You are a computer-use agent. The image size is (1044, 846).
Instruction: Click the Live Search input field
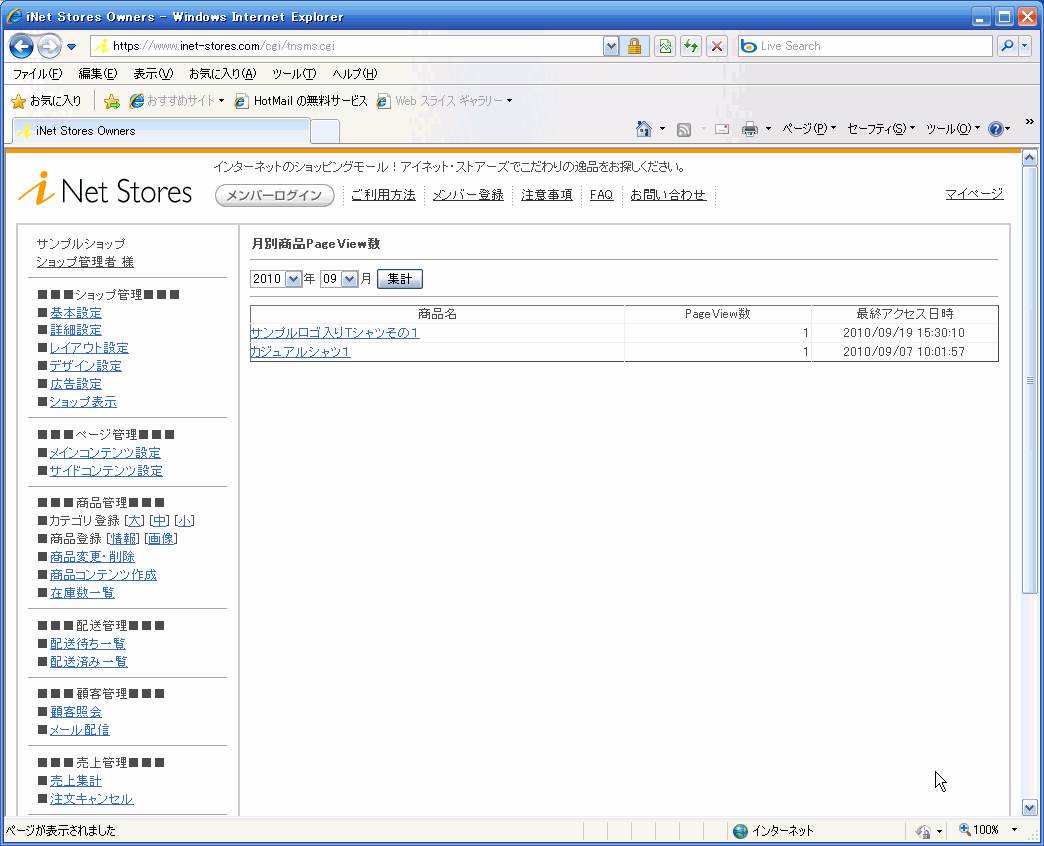[870, 46]
